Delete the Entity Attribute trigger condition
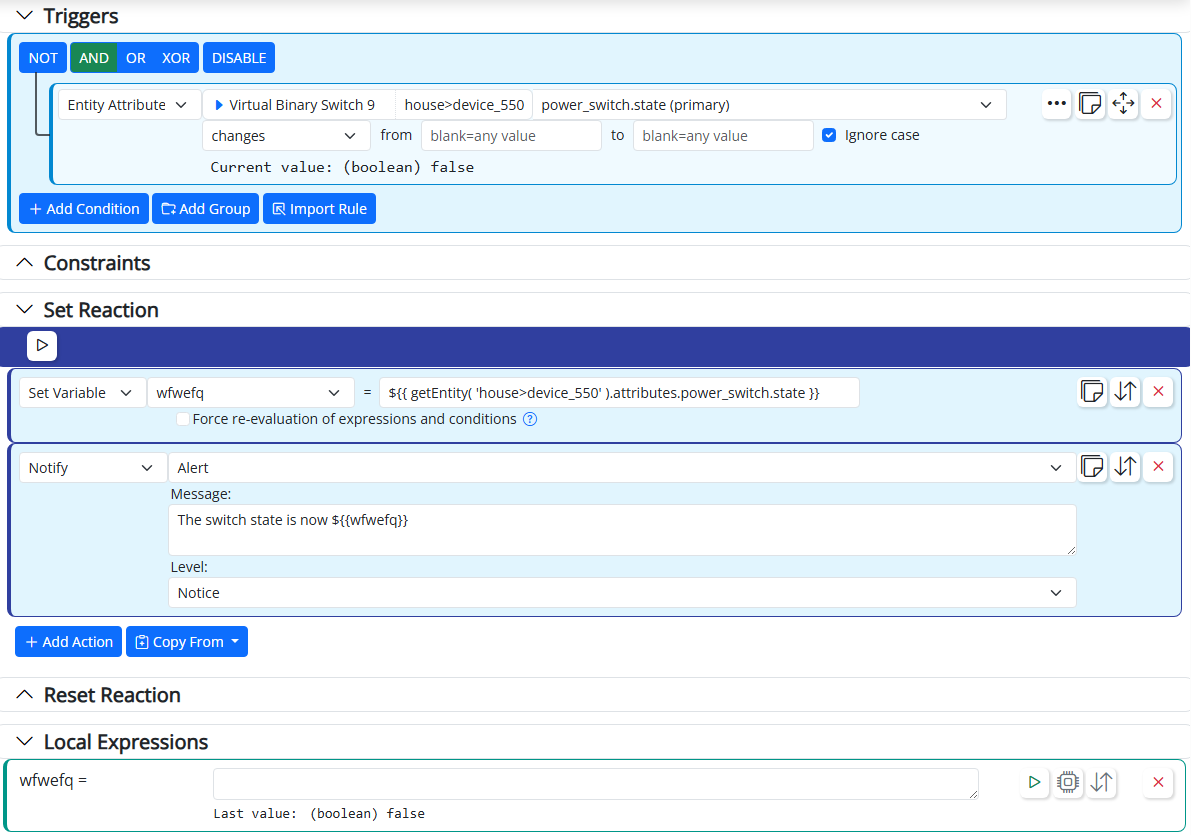This screenshot has height=835, width=1191. tap(1157, 103)
